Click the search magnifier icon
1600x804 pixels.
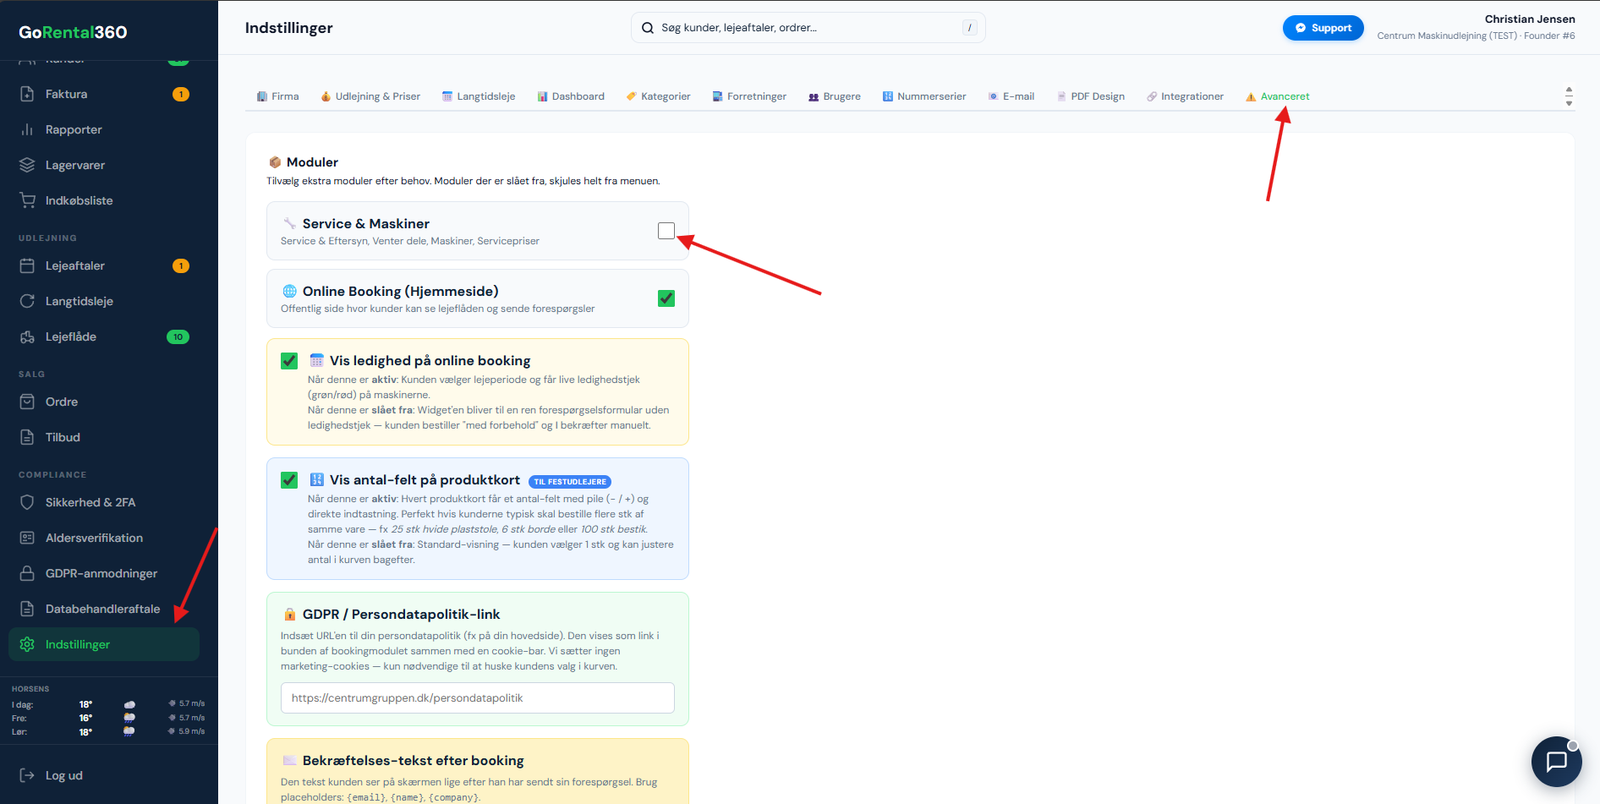[648, 28]
